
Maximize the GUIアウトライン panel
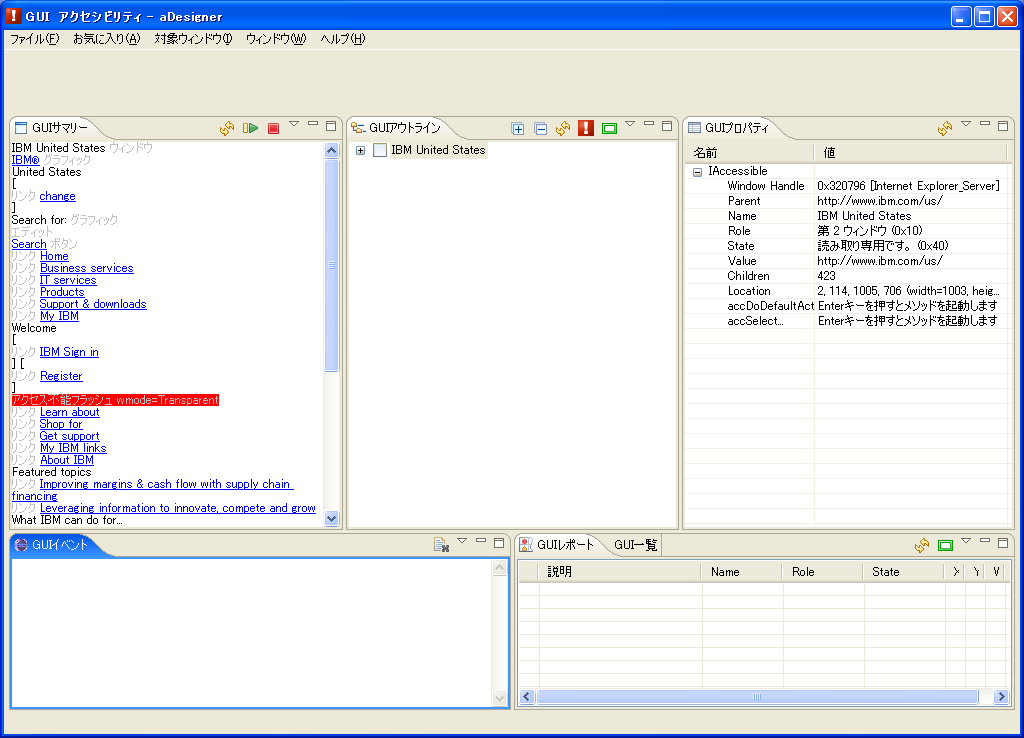tap(667, 125)
